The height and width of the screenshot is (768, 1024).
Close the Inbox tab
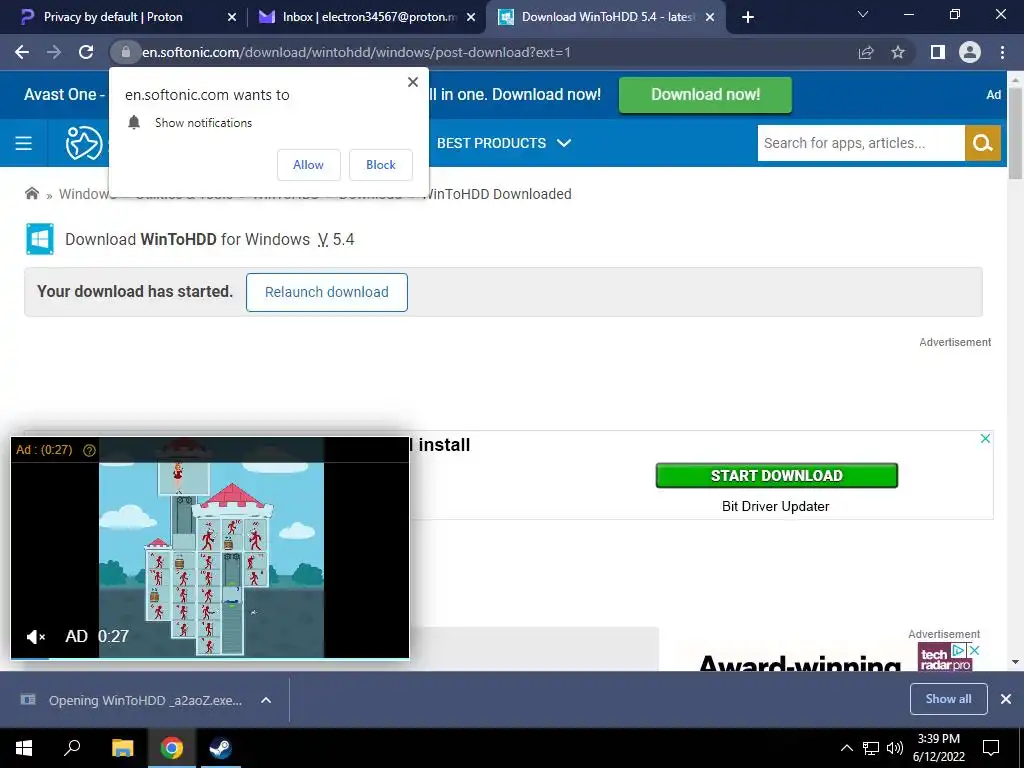tap(471, 18)
